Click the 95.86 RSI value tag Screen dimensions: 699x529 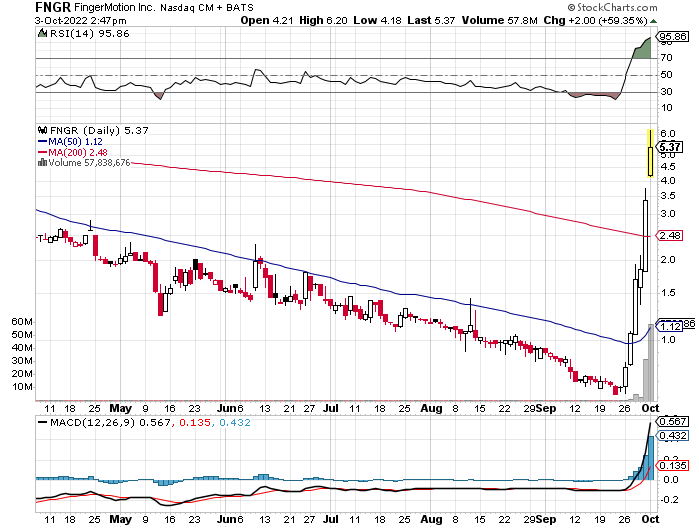(x=673, y=37)
